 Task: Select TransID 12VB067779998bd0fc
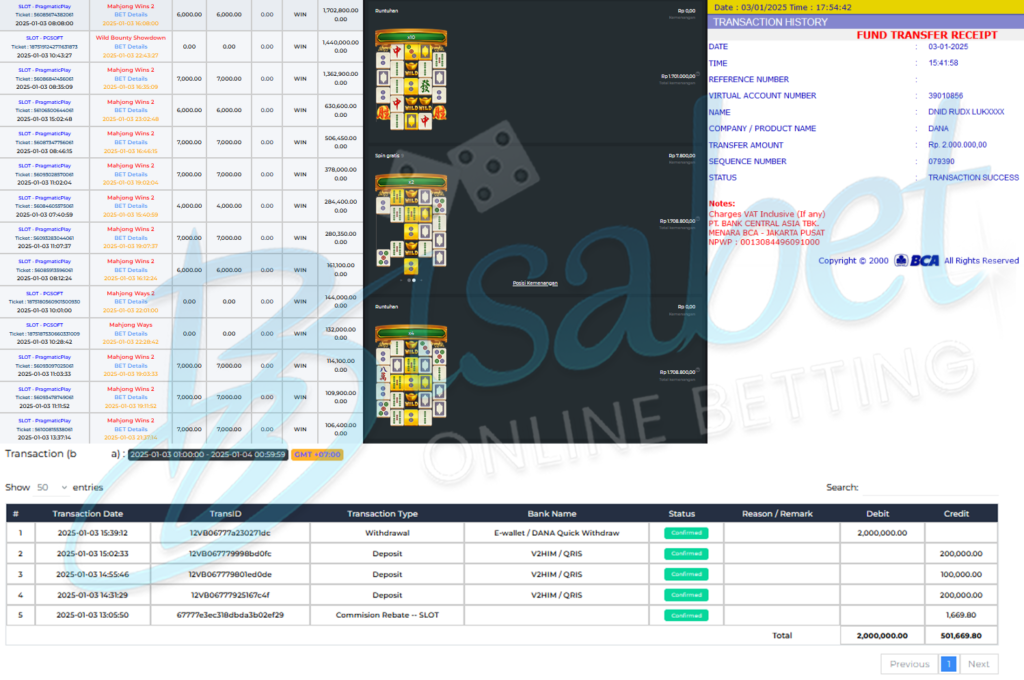tap(230, 553)
